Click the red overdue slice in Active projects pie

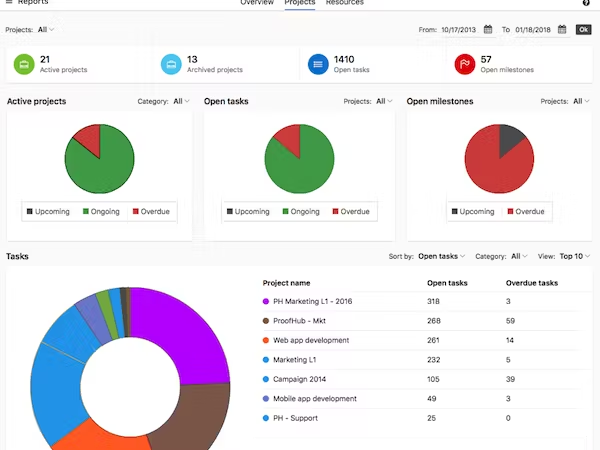tap(90, 138)
